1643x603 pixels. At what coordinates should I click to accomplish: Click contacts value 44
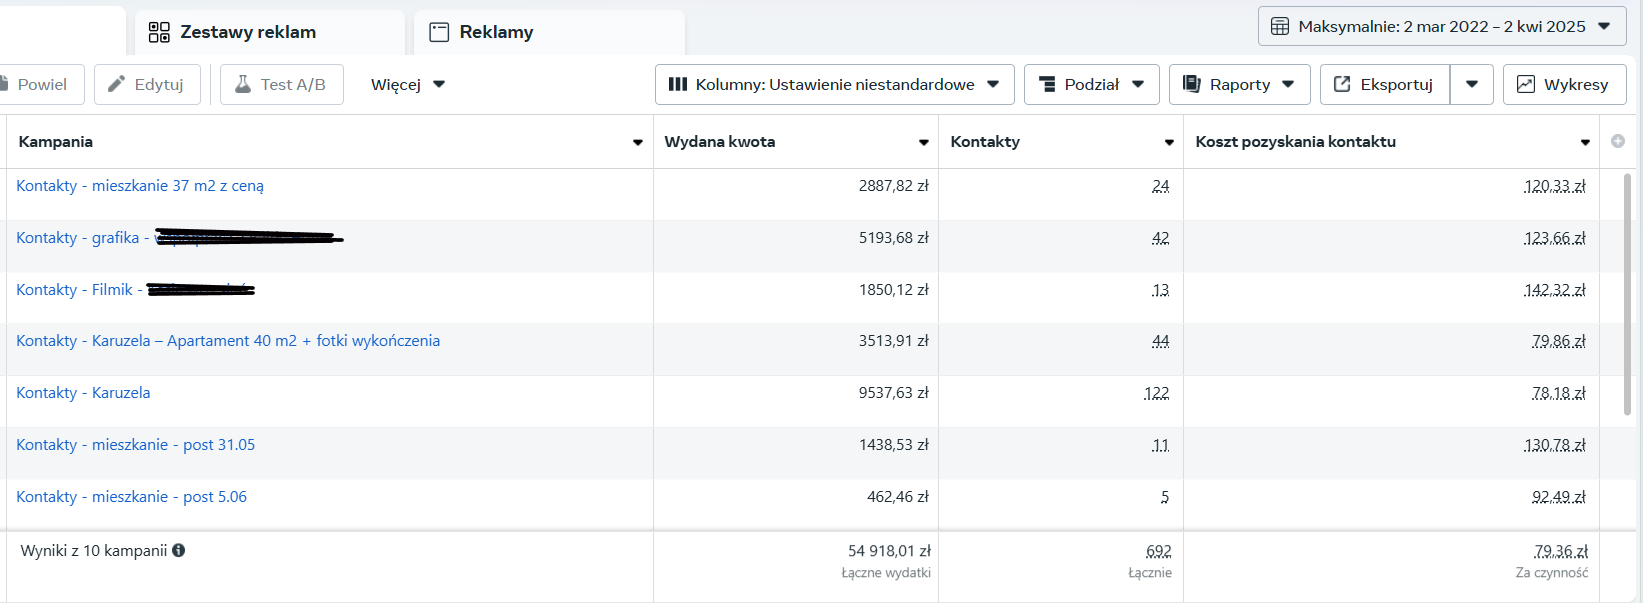pyautogui.click(x=1161, y=341)
